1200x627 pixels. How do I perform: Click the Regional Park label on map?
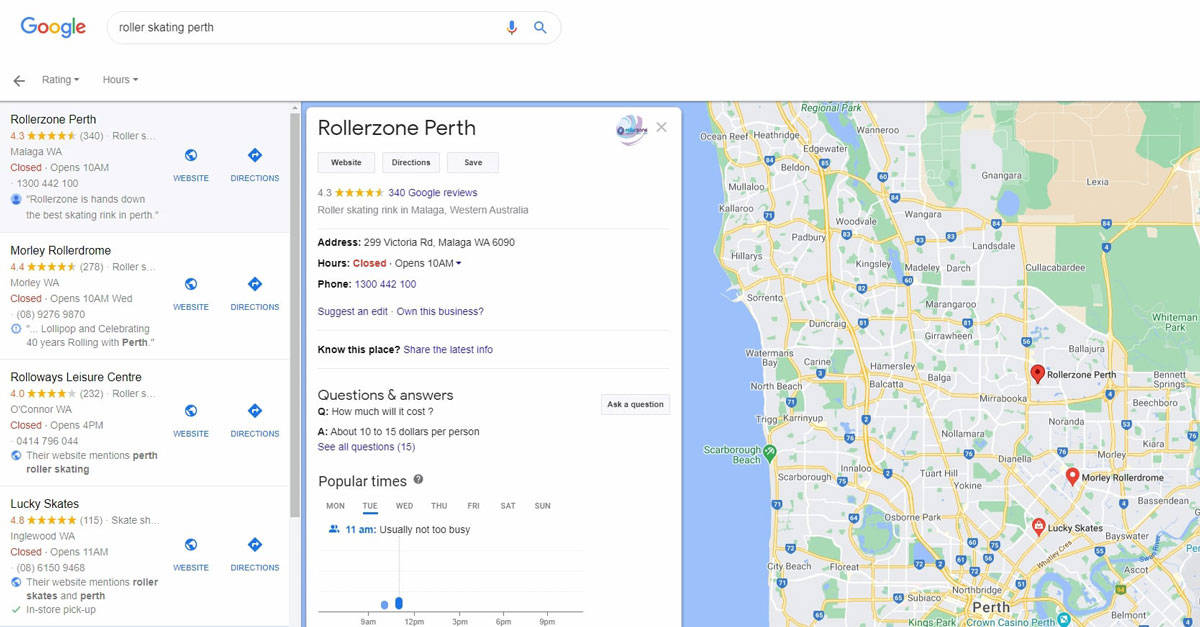pyautogui.click(x=831, y=108)
